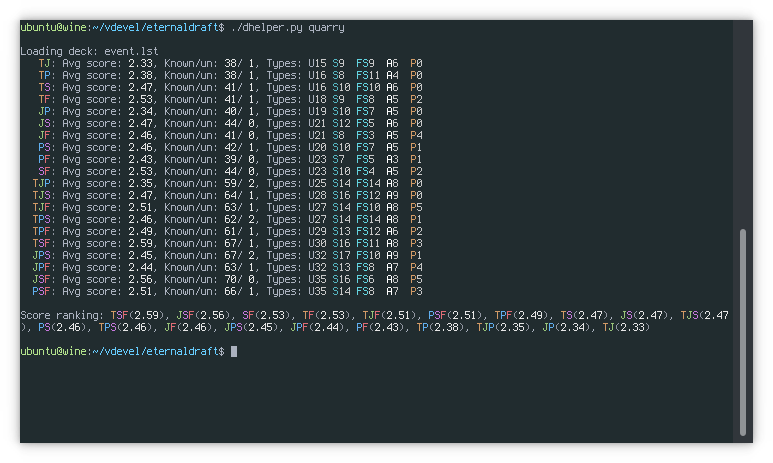Click the 'TP:' row label

coord(47,75)
